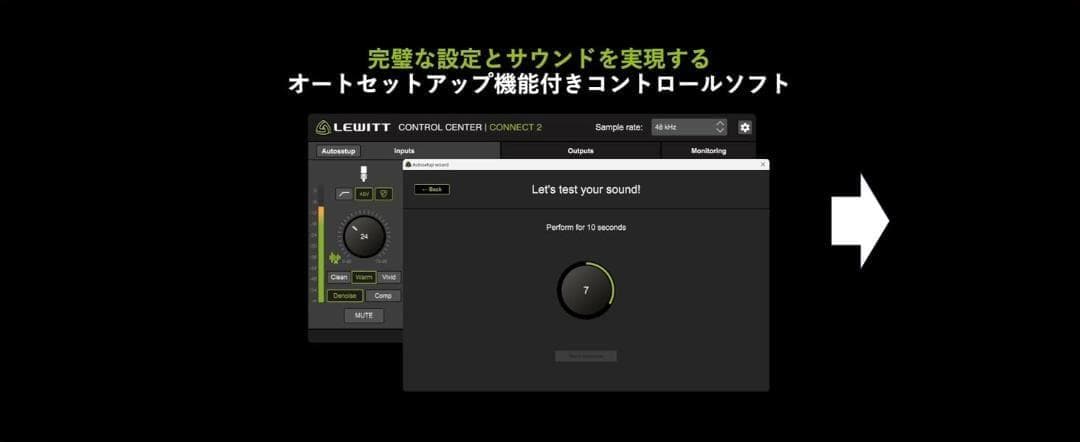Viewport: 1080px width, 442px height.
Task: Click the Autosetup button
Action: click(x=339, y=151)
